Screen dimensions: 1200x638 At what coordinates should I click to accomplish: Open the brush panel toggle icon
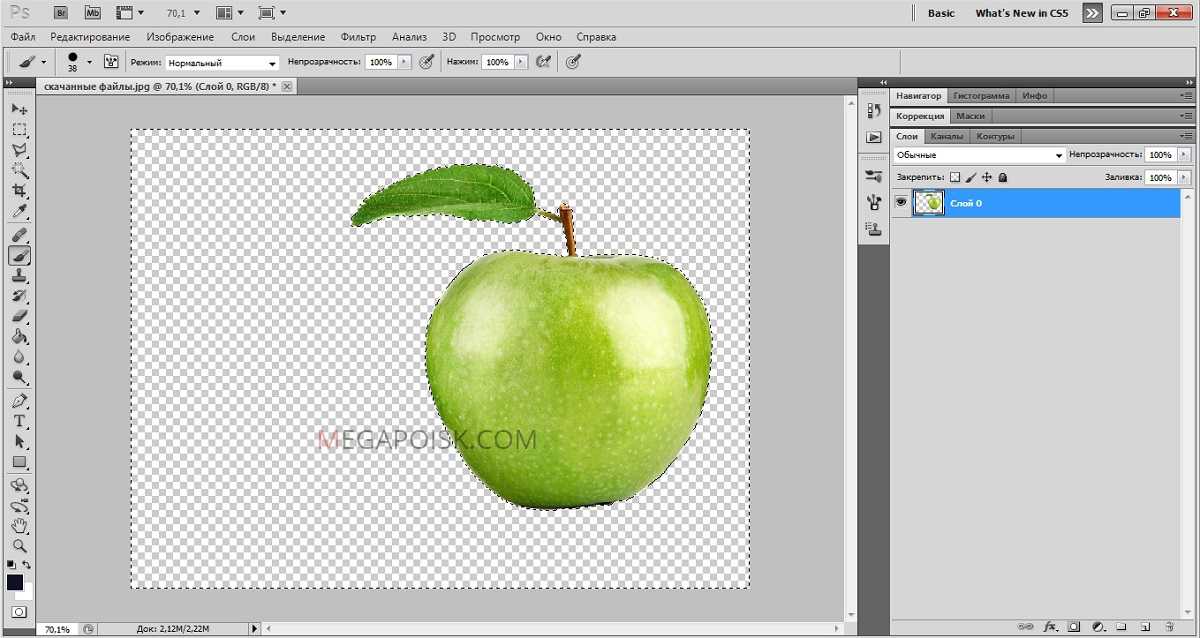coord(111,62)
